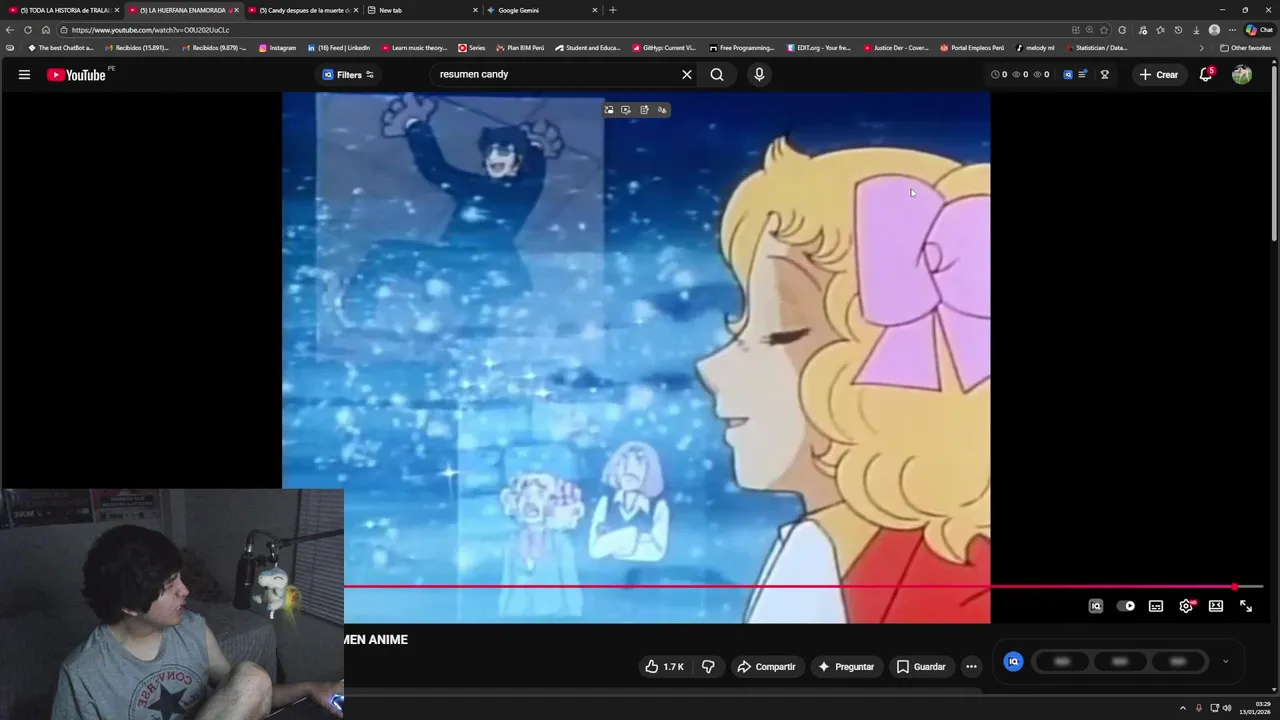Open 'Learn music theory' bookmark
Viewport: 1280px width, 720px height.
pyautogui.click(x=415, y=48)
